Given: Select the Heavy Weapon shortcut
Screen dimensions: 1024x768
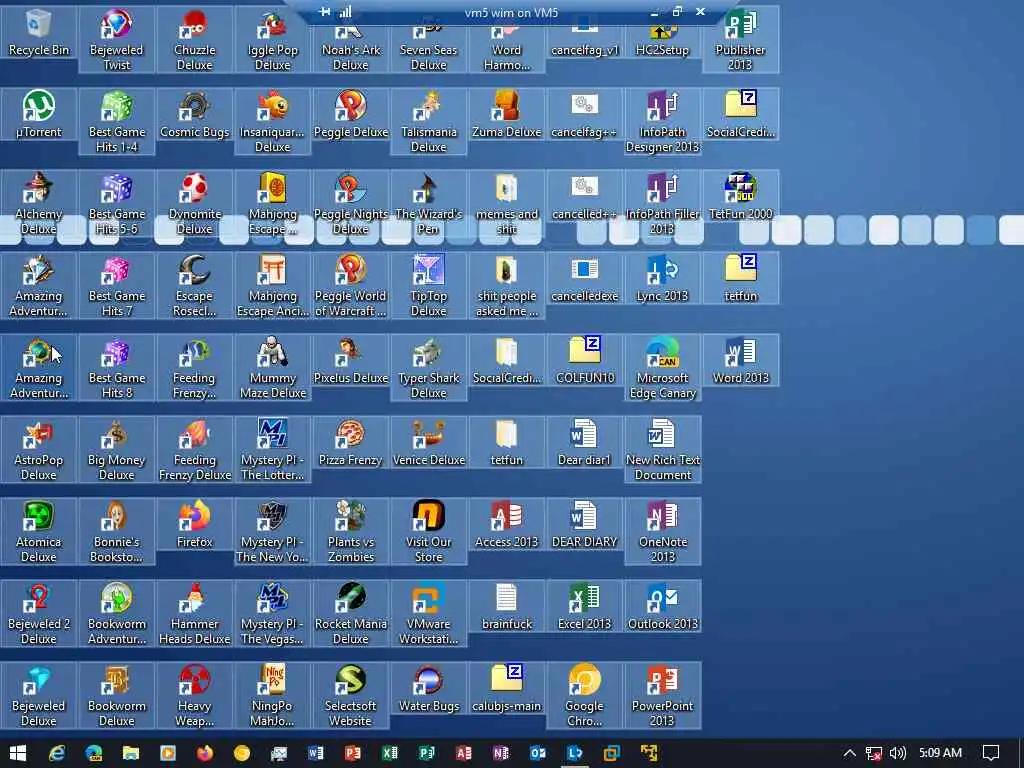Looking at the screenshot, I should [x=195, y=696].
